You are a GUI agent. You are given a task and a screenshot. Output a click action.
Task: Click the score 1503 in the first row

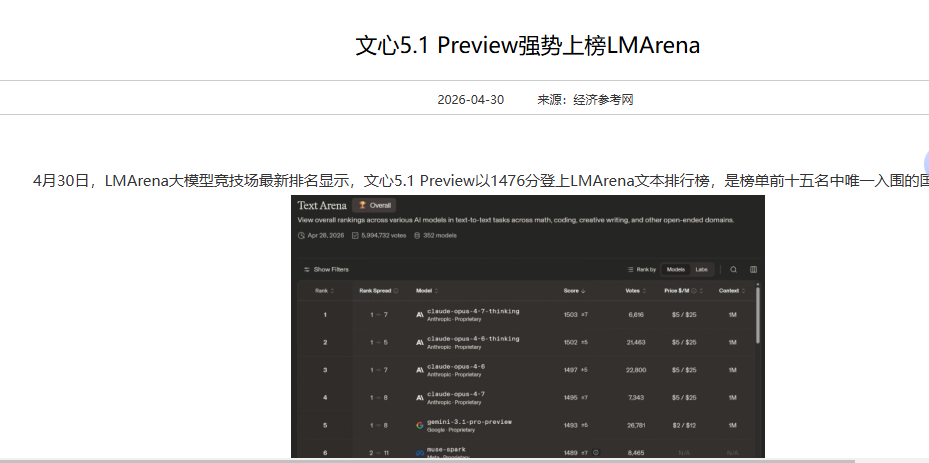point(570,315)
